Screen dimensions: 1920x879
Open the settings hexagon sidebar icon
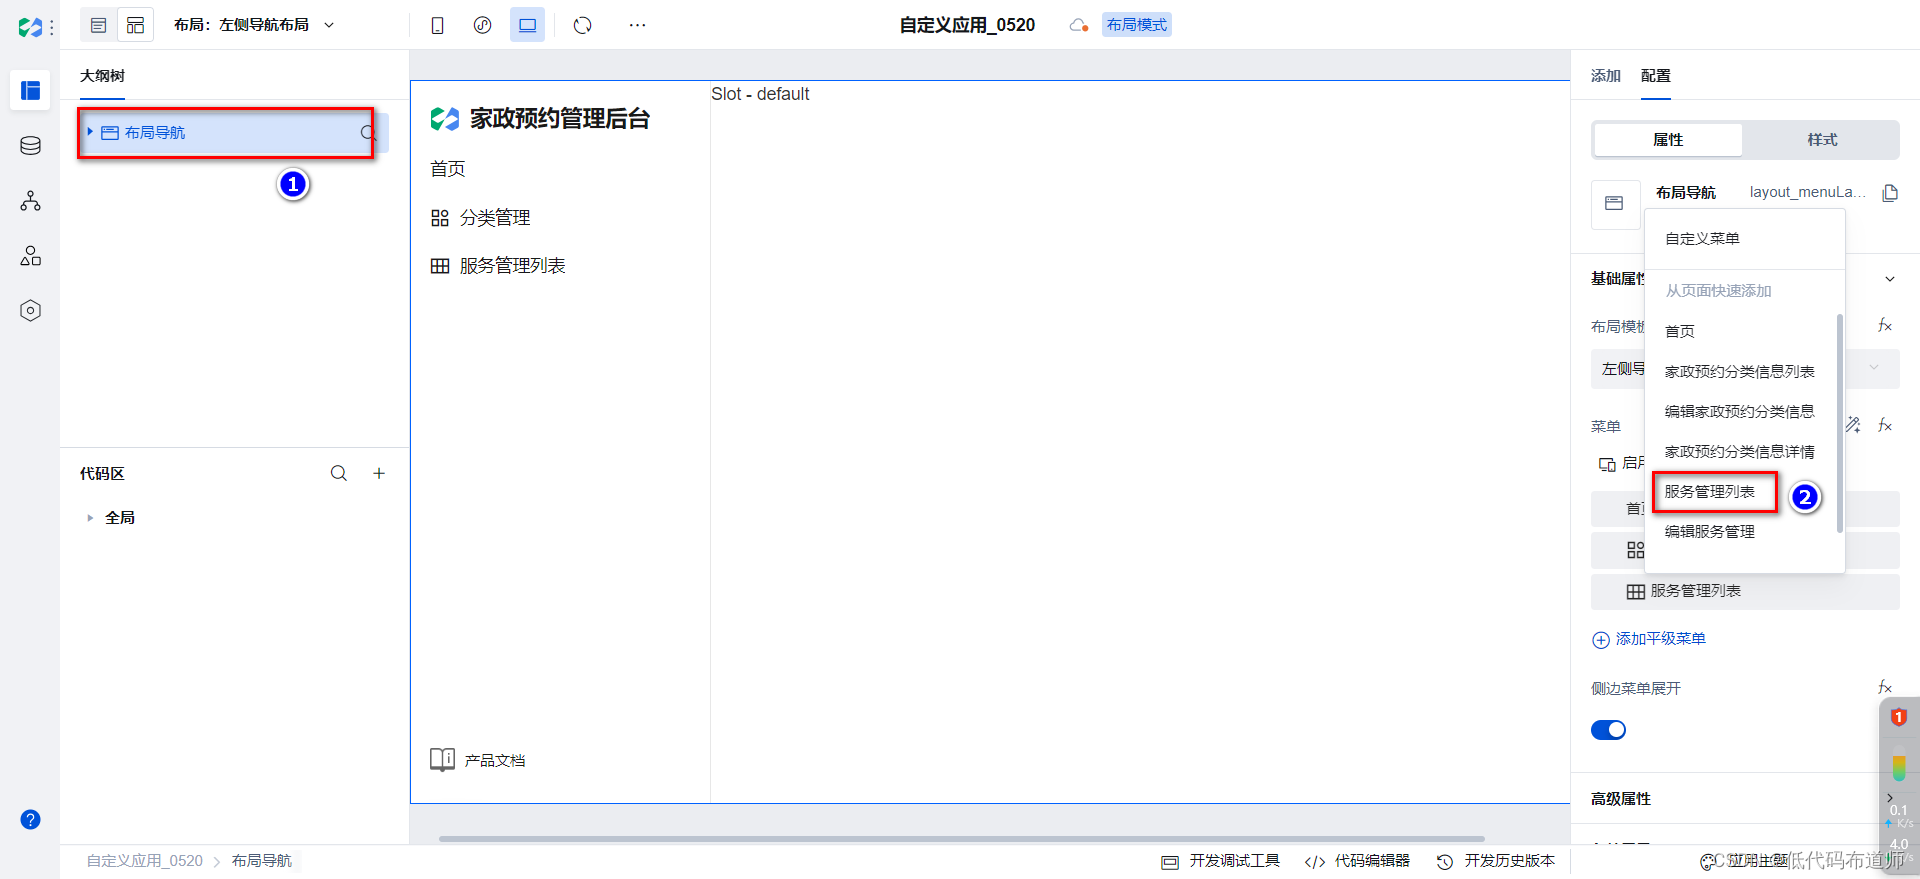click(x=30, y=311)
